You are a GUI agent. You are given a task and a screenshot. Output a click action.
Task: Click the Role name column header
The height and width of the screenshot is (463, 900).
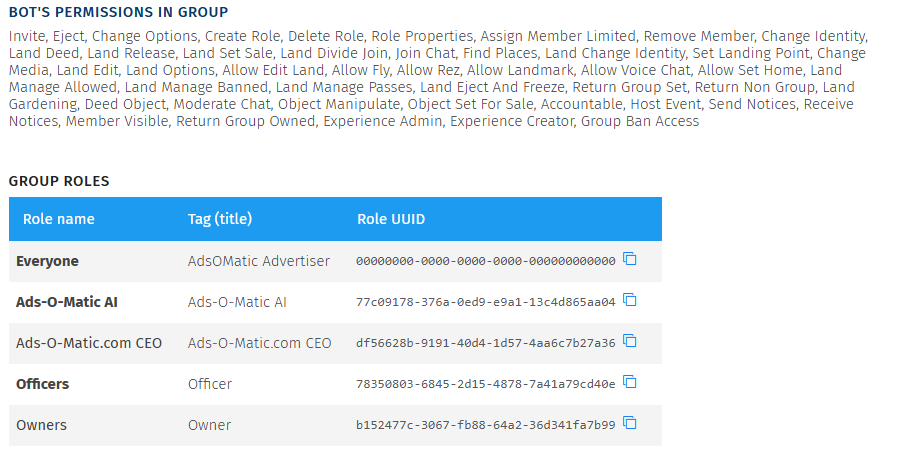click(x=59, y=219)
